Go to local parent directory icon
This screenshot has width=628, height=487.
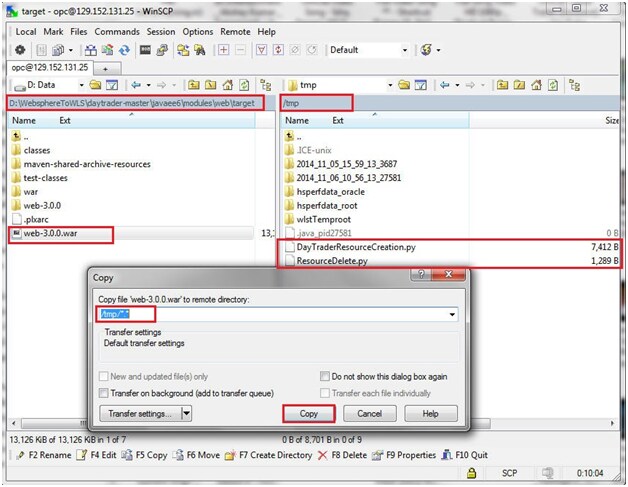pos(194,85)
